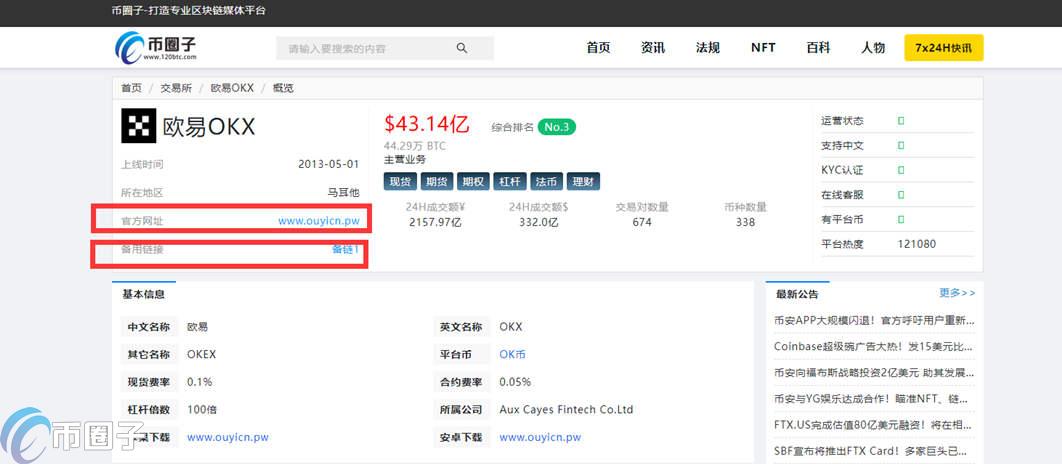1062x464 pixels.
Task: Click the 理财 business tag
Action: [x=583, y=182]
